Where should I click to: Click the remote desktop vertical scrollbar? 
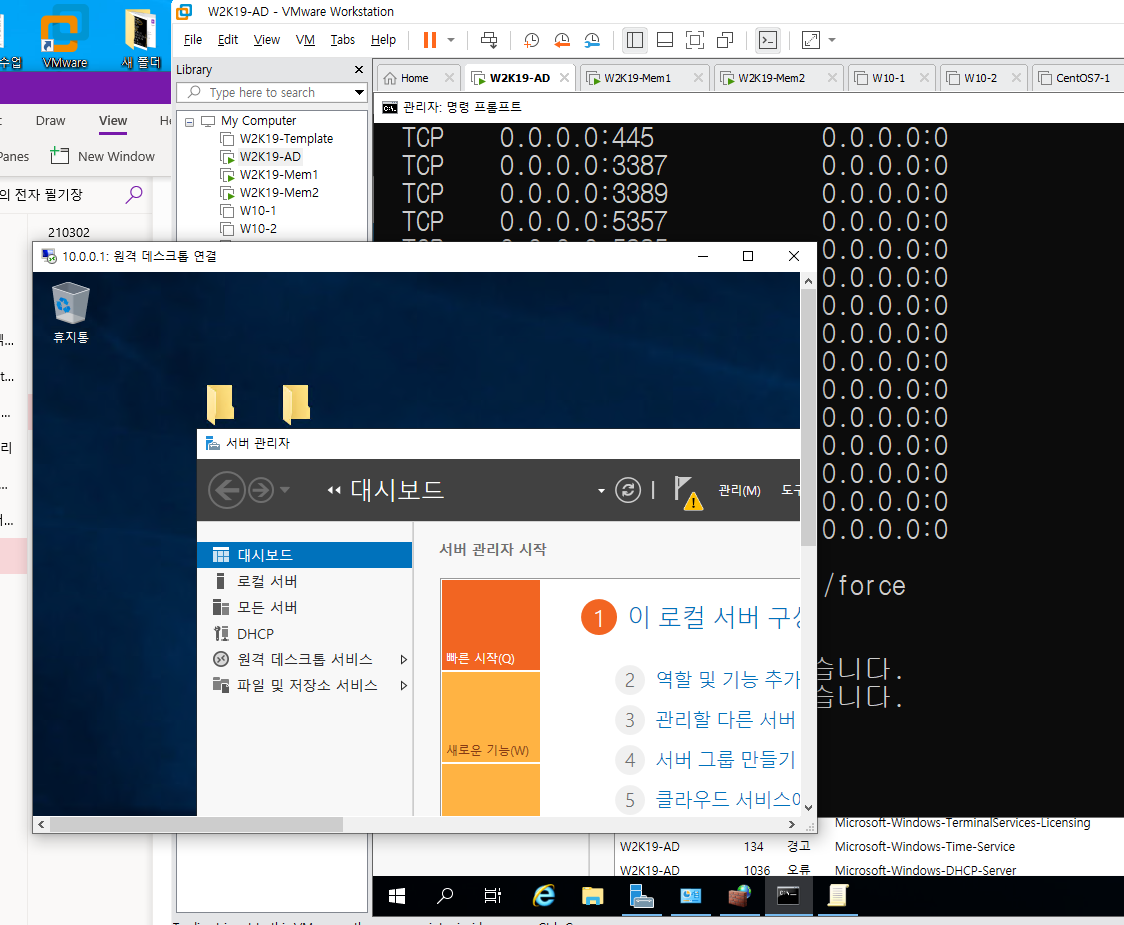coord(808,418)
